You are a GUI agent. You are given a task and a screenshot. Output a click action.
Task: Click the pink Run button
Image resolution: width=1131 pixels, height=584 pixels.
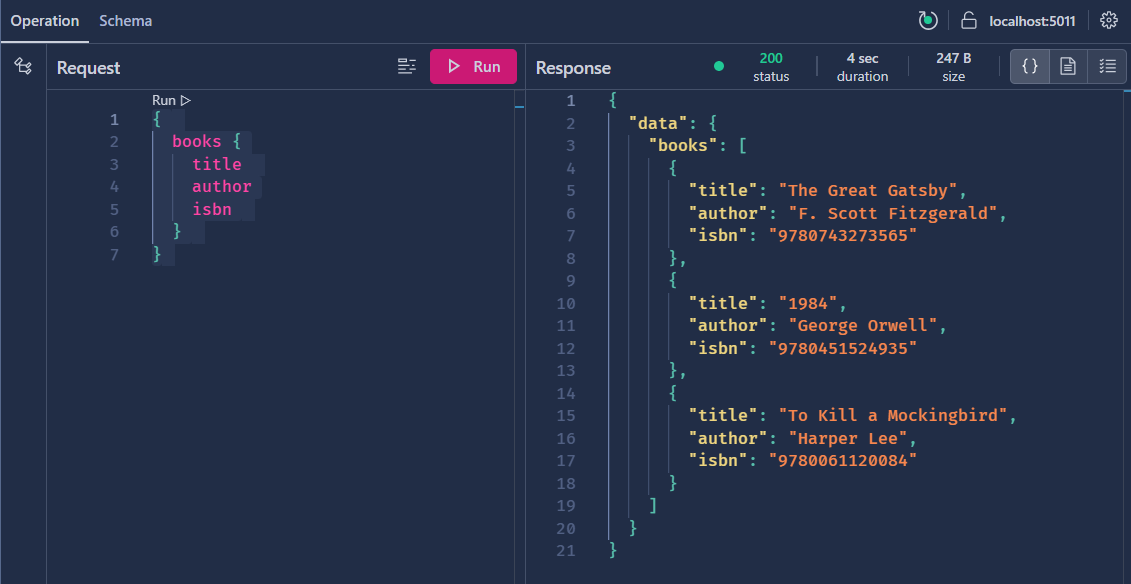pyautogui.click(x=473, y=67)
